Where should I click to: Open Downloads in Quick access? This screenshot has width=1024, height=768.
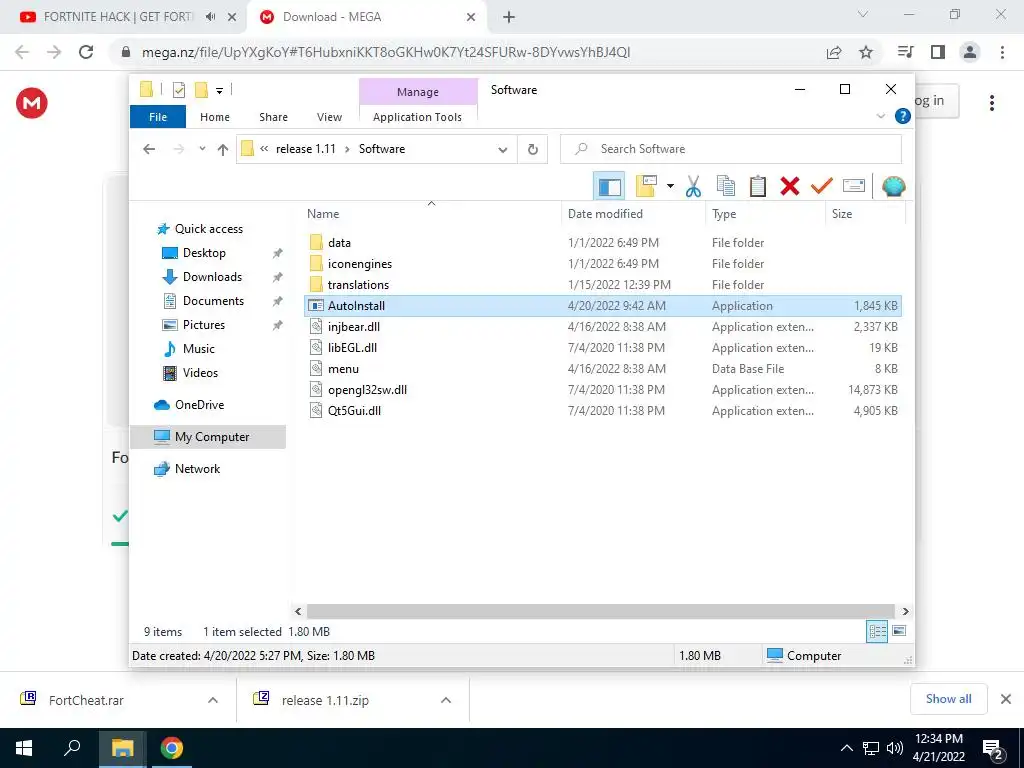[x=212, y=277]
